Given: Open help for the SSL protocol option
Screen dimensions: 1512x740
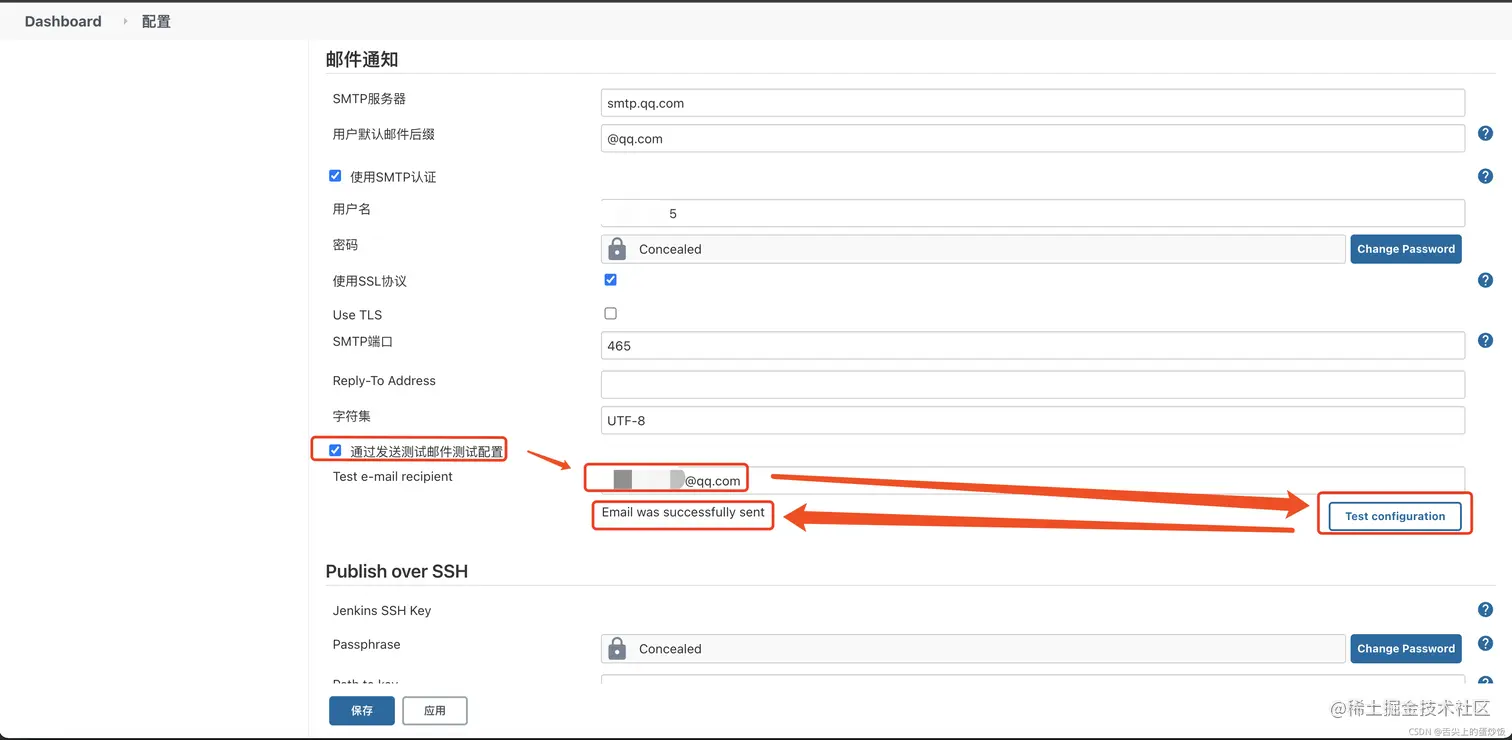Looking at the screenshot, I should (x=1485, y=280).
